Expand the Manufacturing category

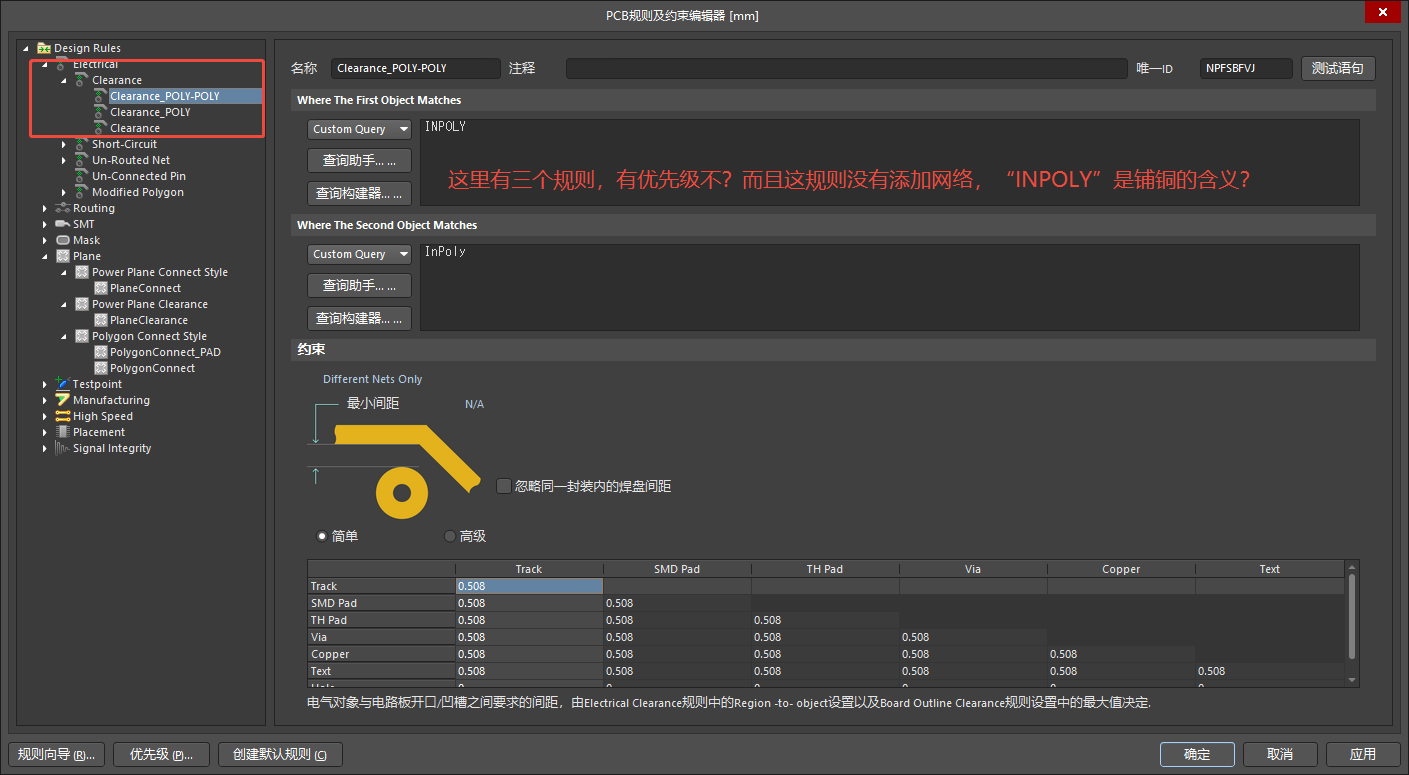click(45, 400)
